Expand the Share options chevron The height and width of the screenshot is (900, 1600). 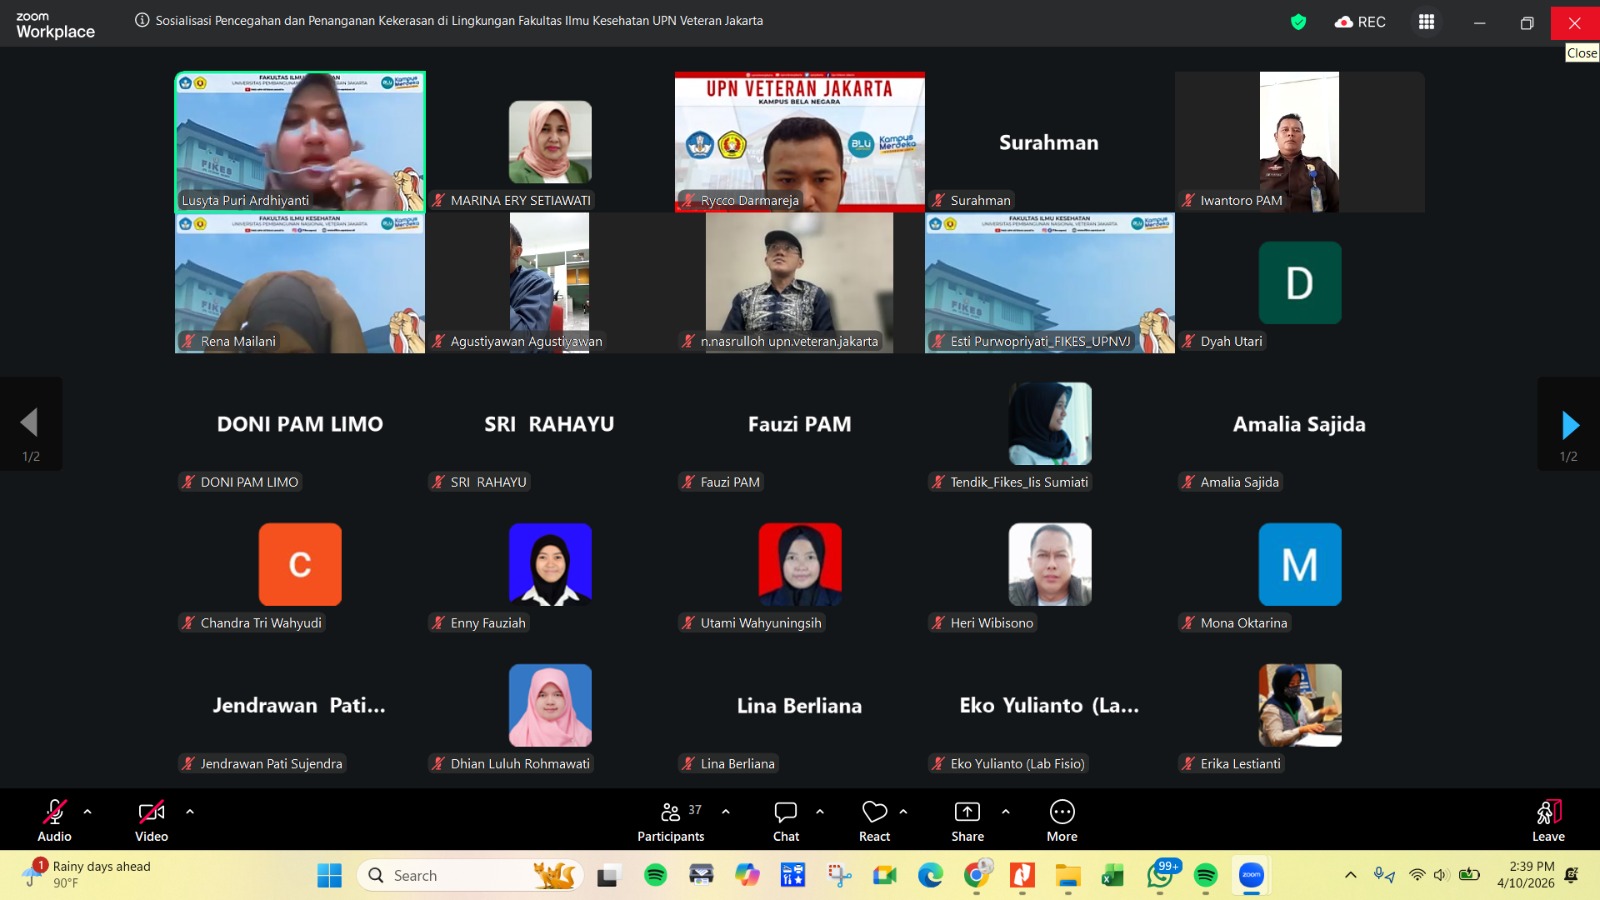pyautogui.click(x=1006, y=811)
